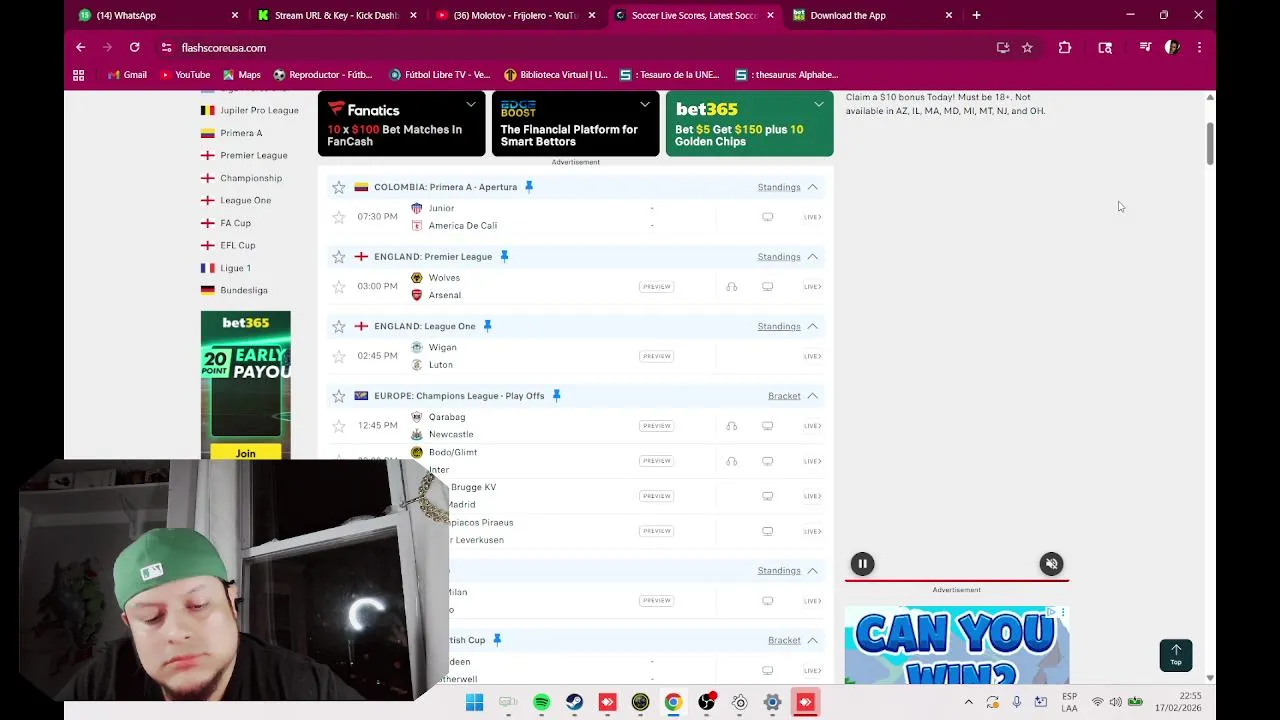Expand the bet365 ad dropdown arrow

click(x=819, y=104)
